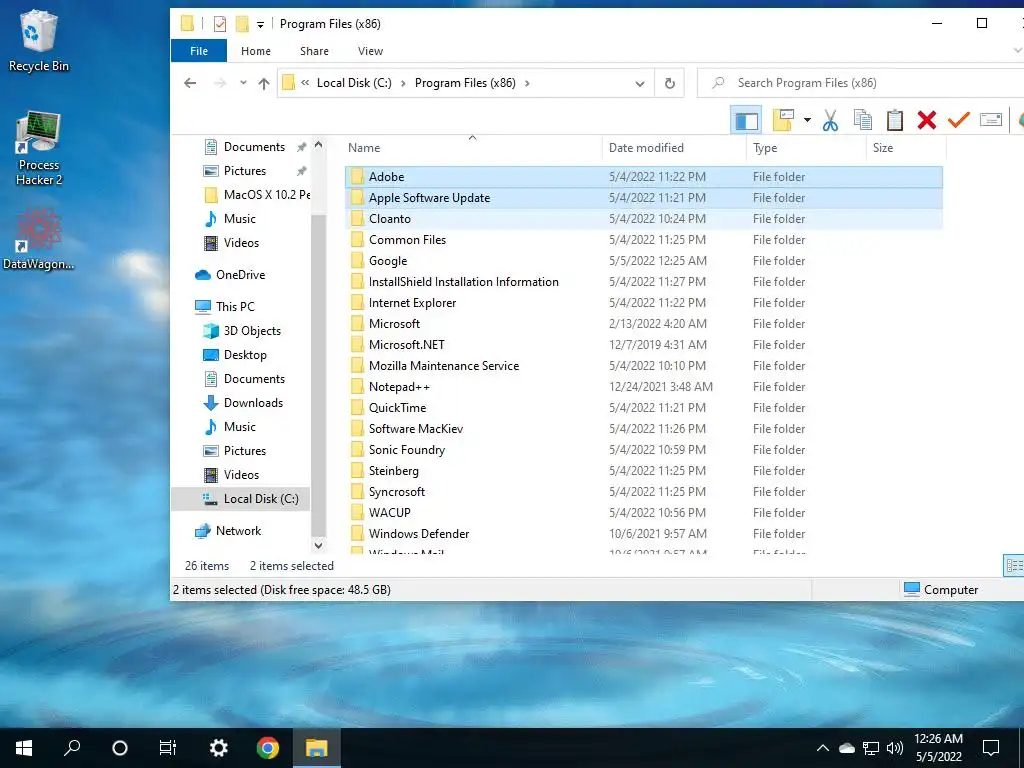
Task: Click the orange checkmark properties icon
Action: click(959, 120)
